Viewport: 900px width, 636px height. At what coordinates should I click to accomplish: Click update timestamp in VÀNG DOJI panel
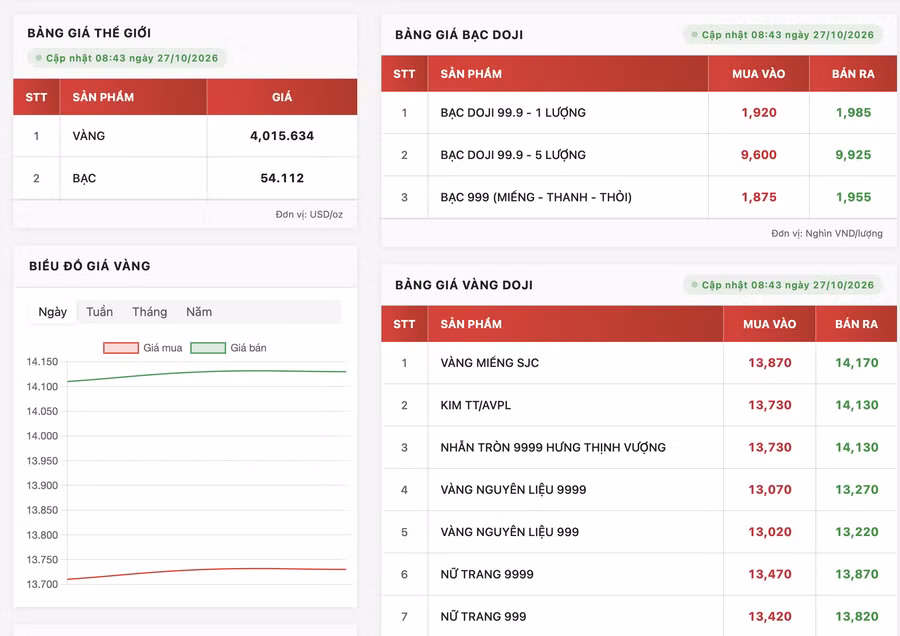[x=783, y=285]
